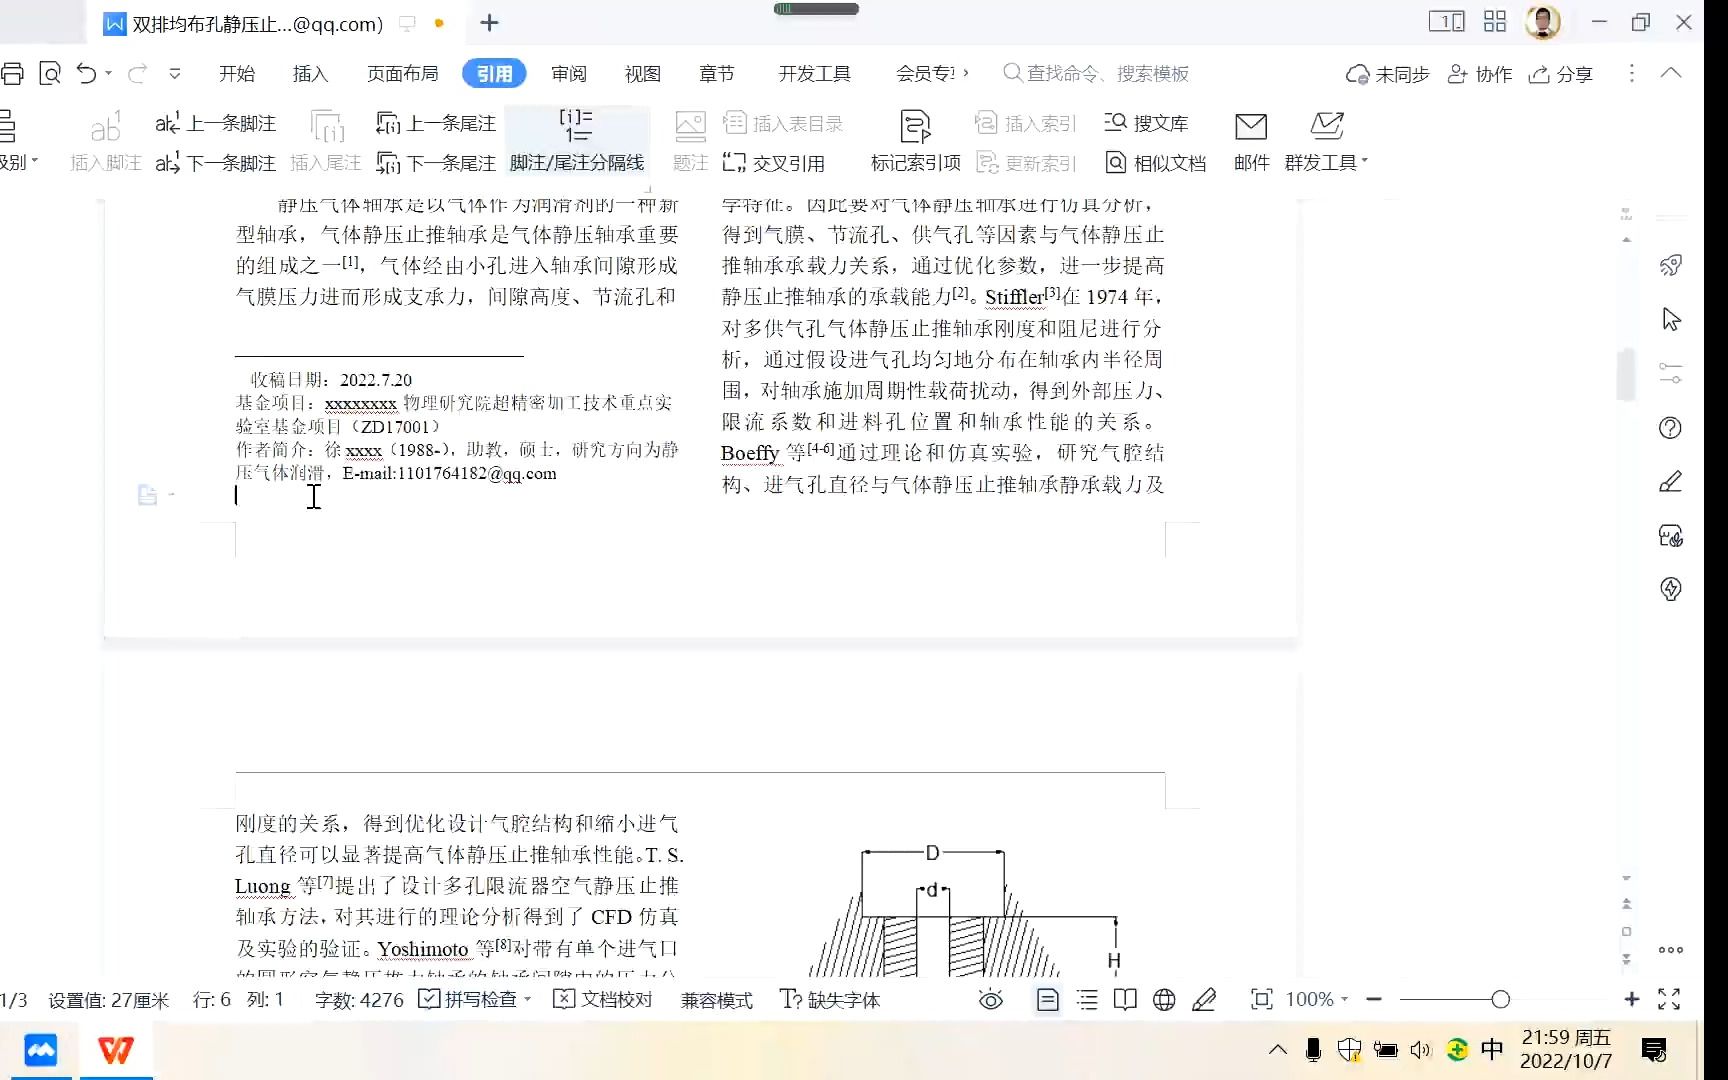Open 相似文档 similar documents
This screenshot has height=1080, width=1728.
(x=1156, y=163)
